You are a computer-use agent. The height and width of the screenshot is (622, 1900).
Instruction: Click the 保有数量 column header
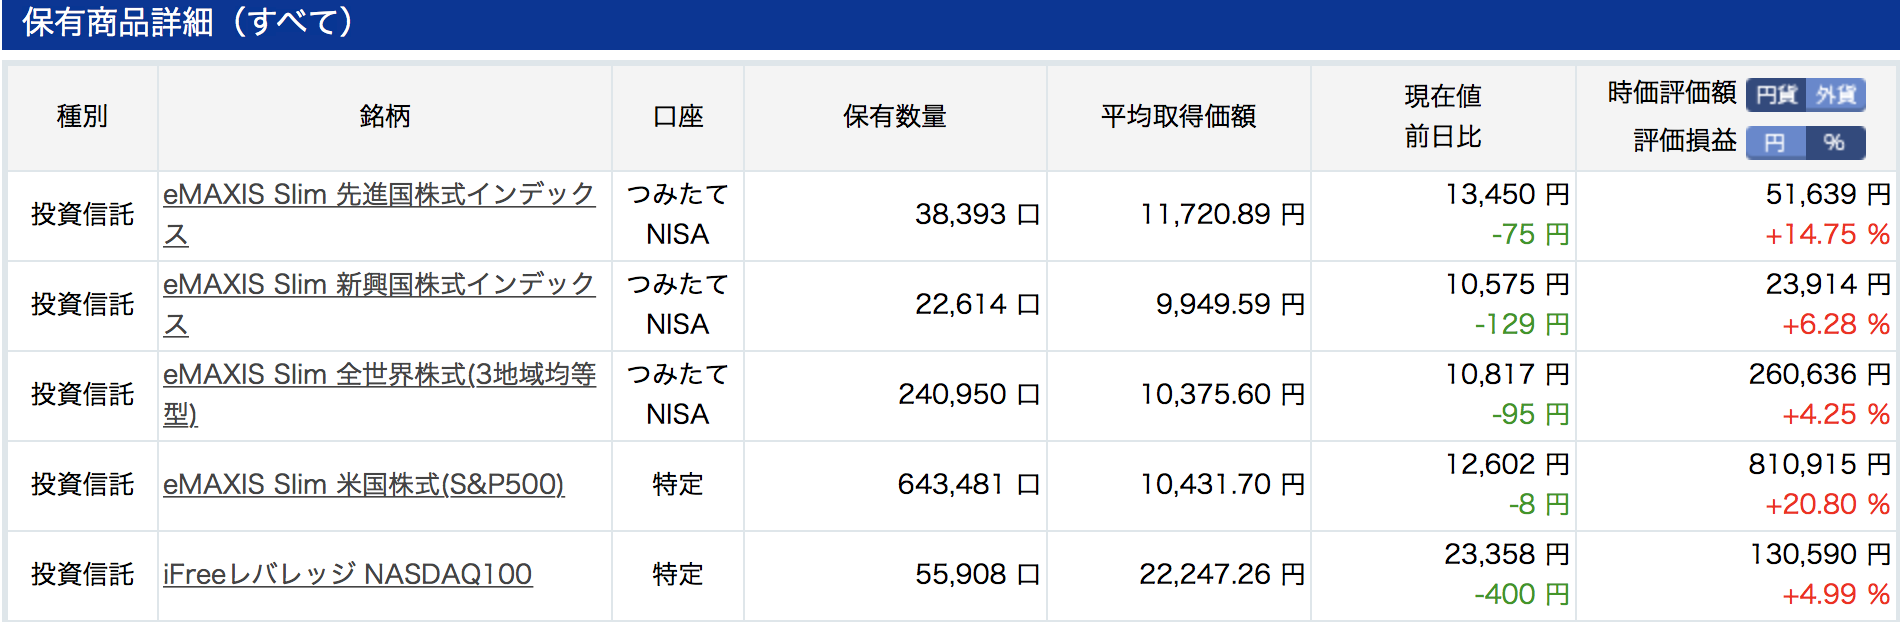pyautogui.click(x=895, y=117)
